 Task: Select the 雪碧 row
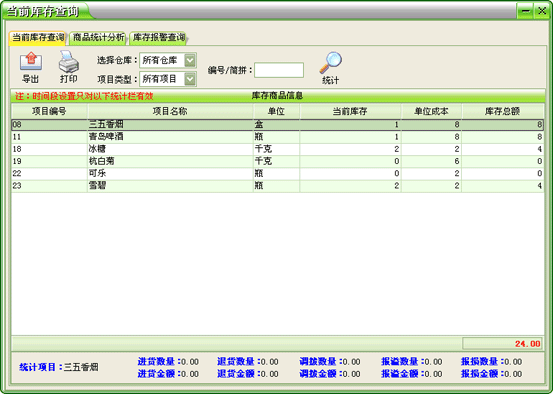pyautogui.click(x=277, y=186)
